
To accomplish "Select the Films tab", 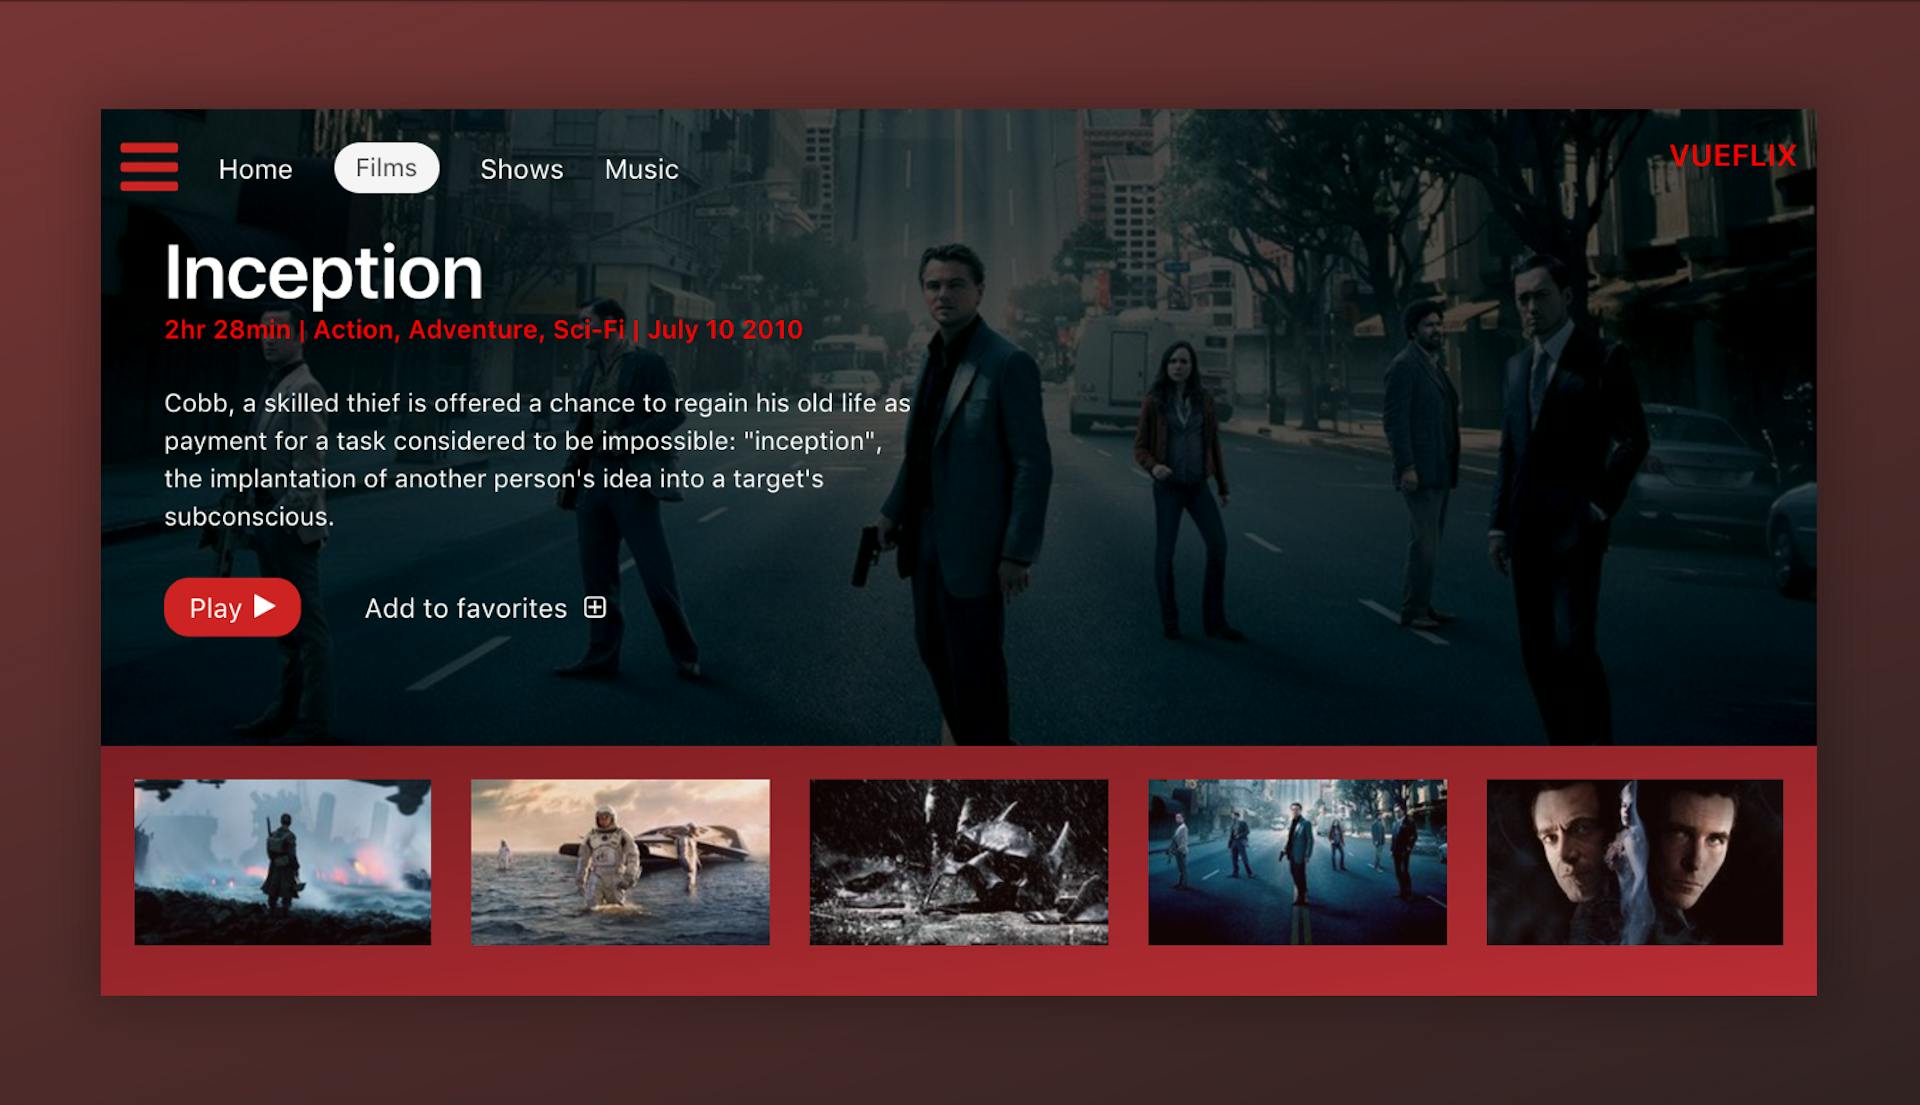I will tap(386, 168).
